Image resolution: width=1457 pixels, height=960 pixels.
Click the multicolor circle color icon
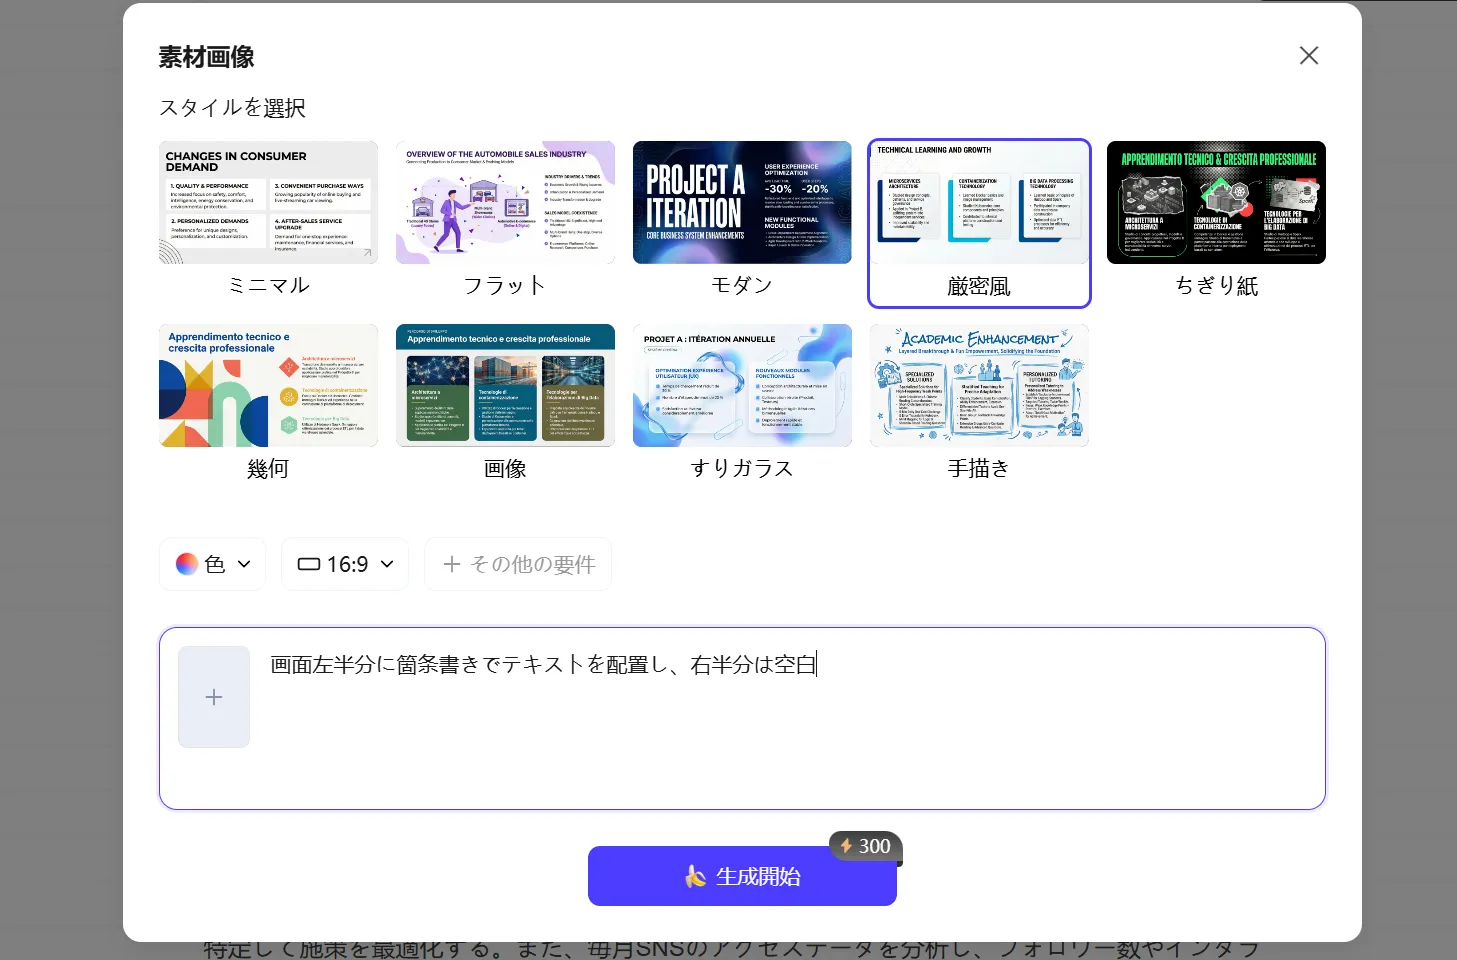187,564
